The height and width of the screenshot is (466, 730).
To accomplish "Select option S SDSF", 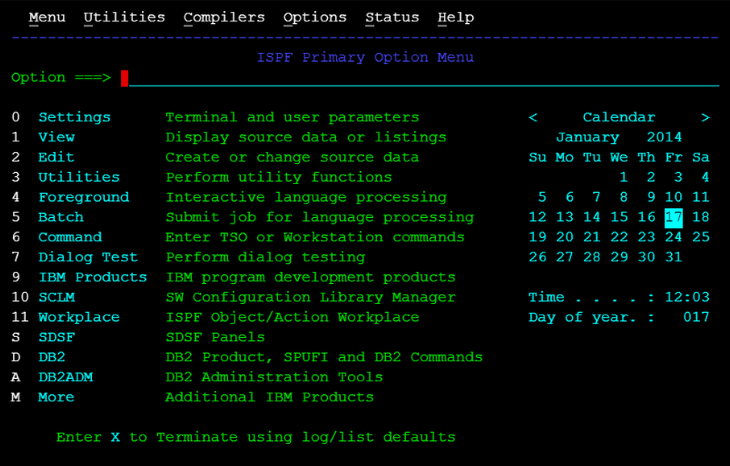I will (56, 338).
